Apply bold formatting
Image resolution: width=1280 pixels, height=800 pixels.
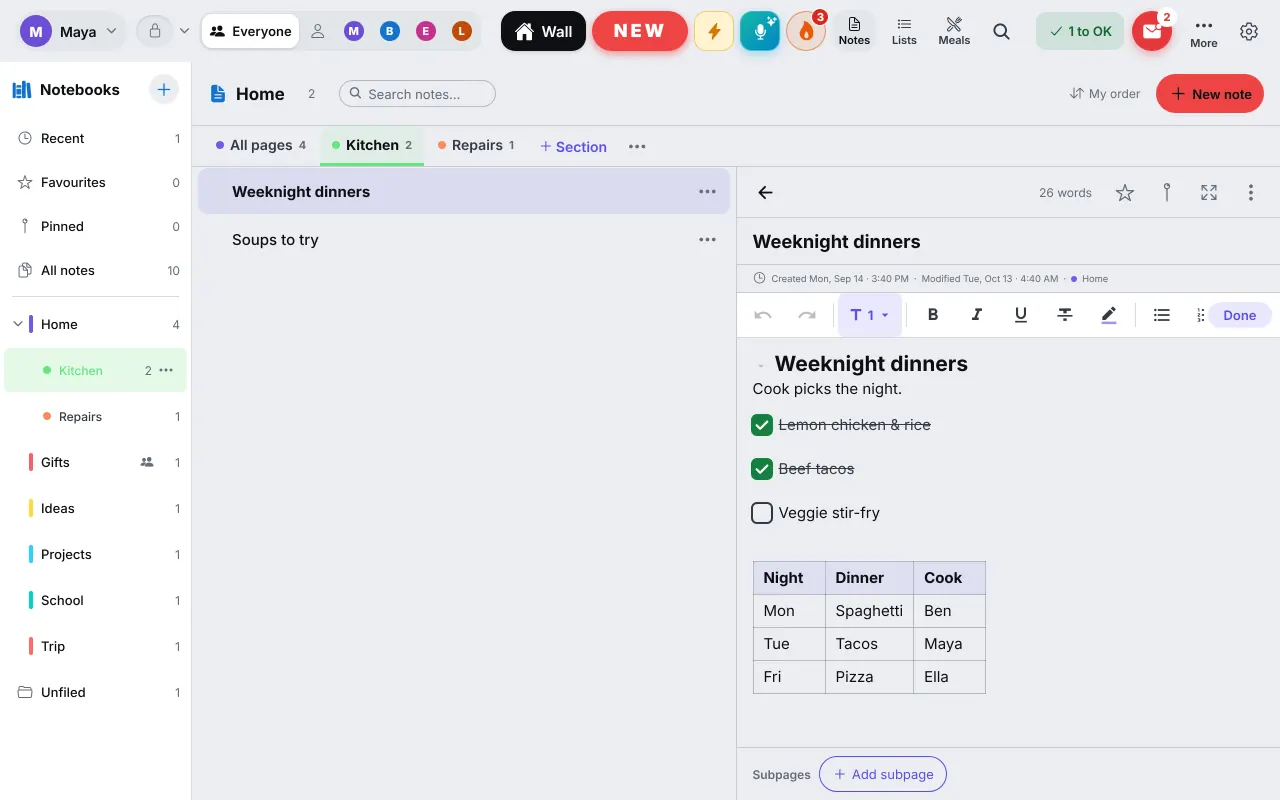coord(933,315)
